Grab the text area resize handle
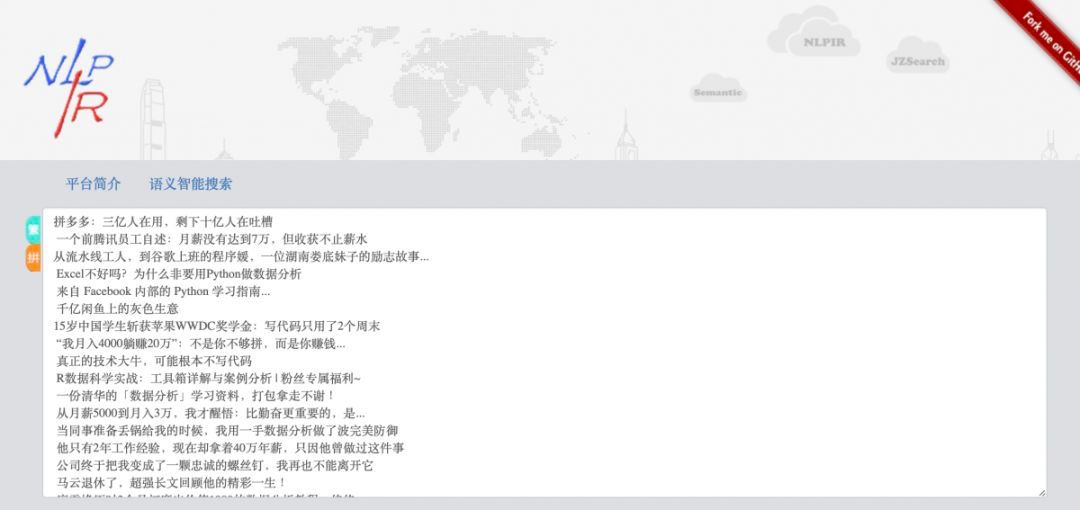The height and width of the screenshot is (510, 1080). tap(1041, 492)
